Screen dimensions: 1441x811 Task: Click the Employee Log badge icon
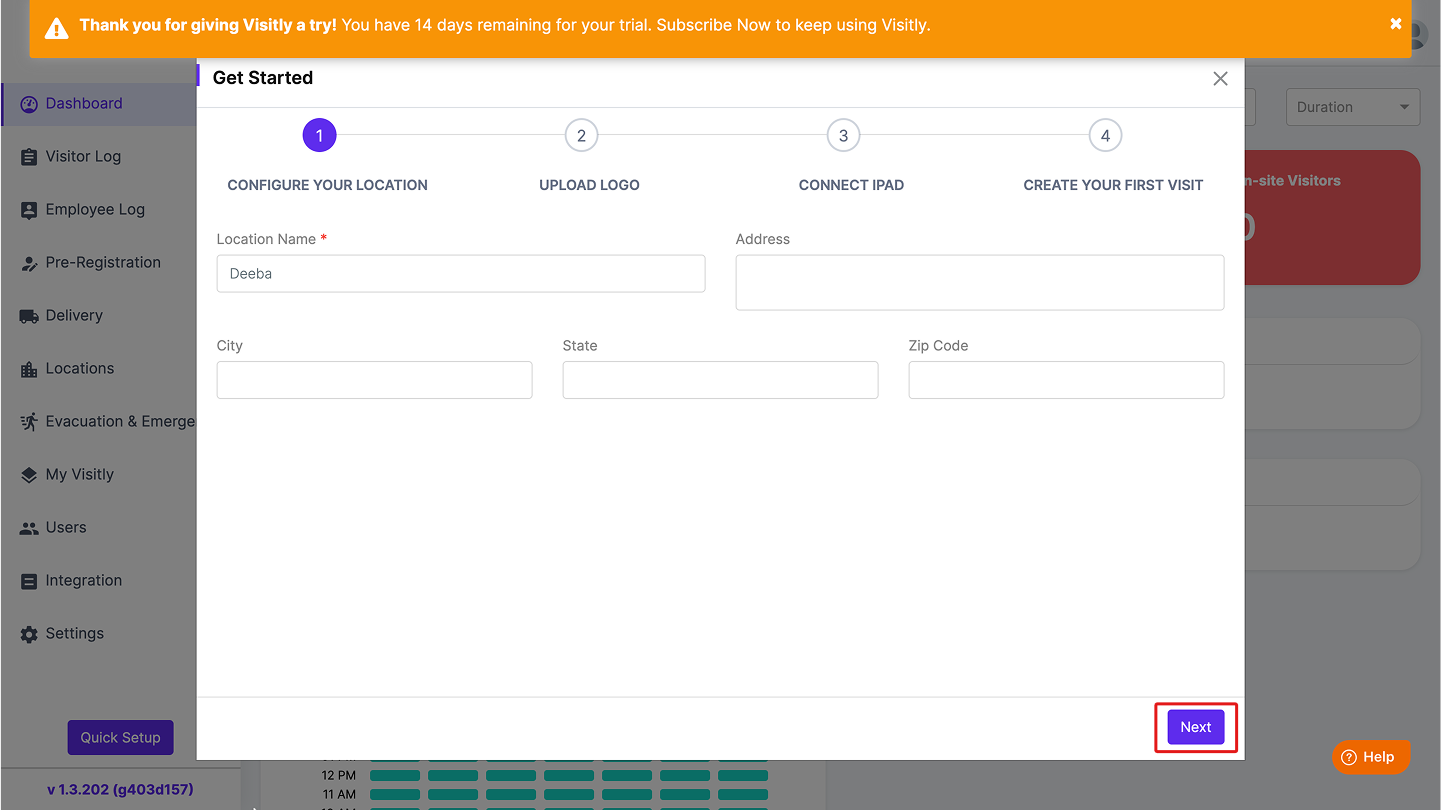(x=29, y=210)
